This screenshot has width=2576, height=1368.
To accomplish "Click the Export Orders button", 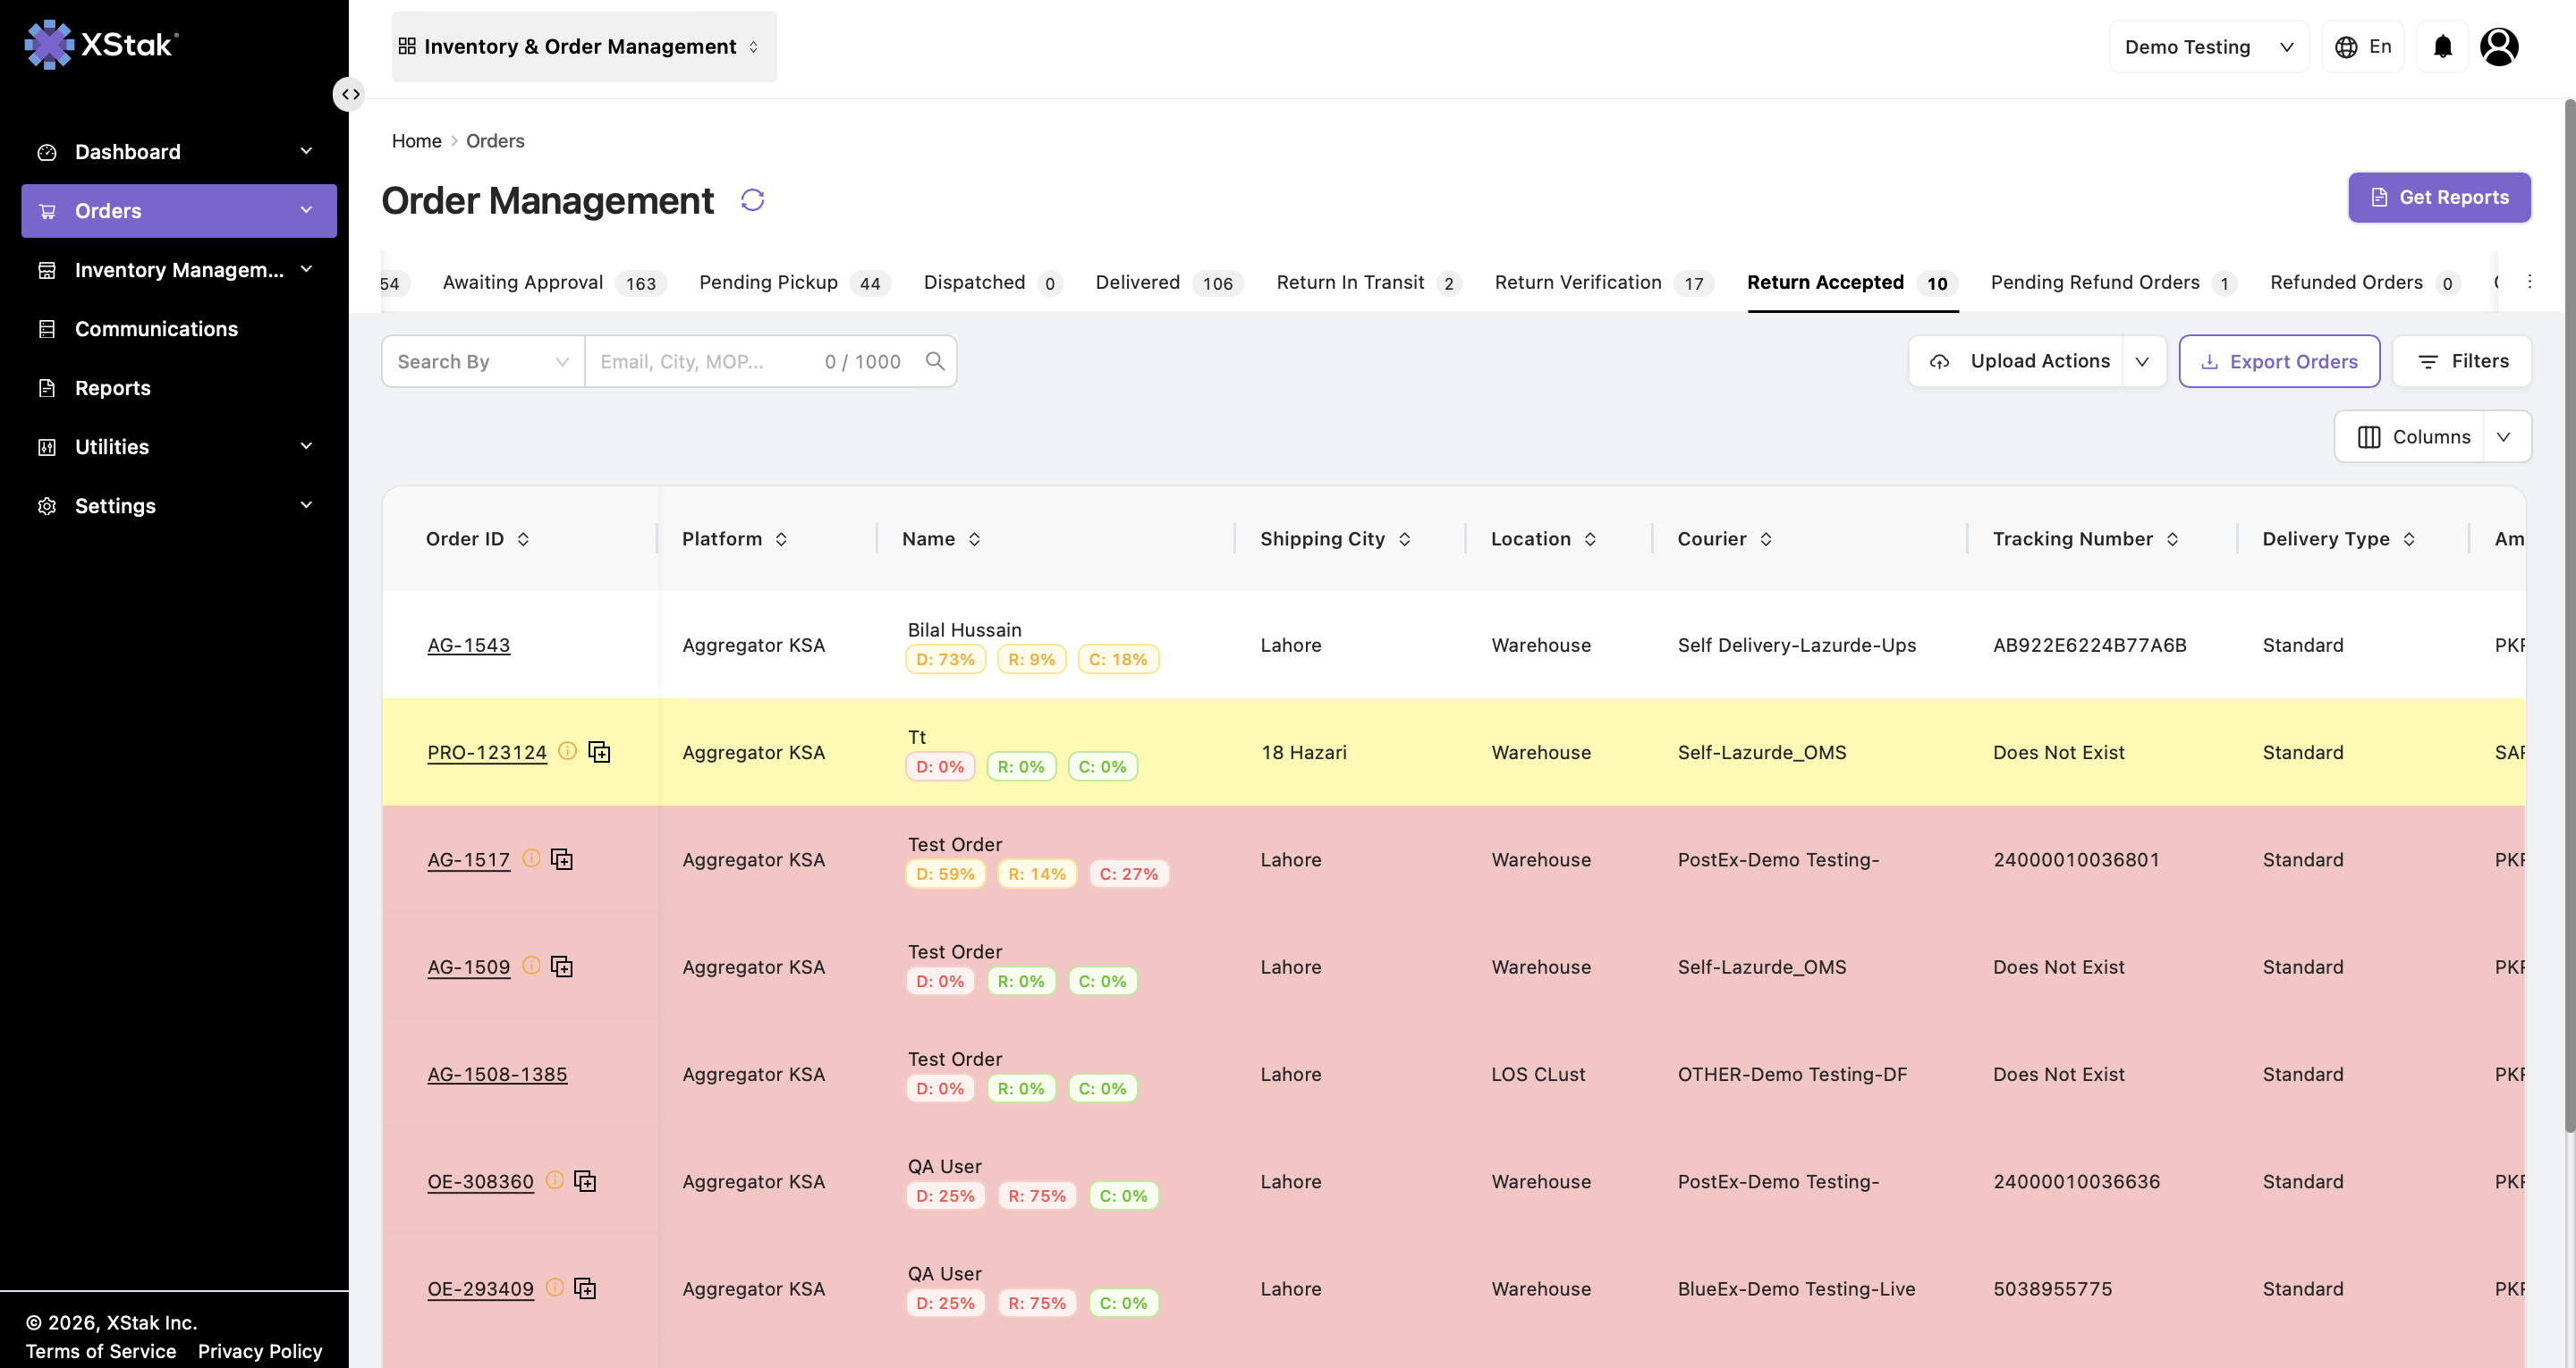I will click(x=2279, y=361).
